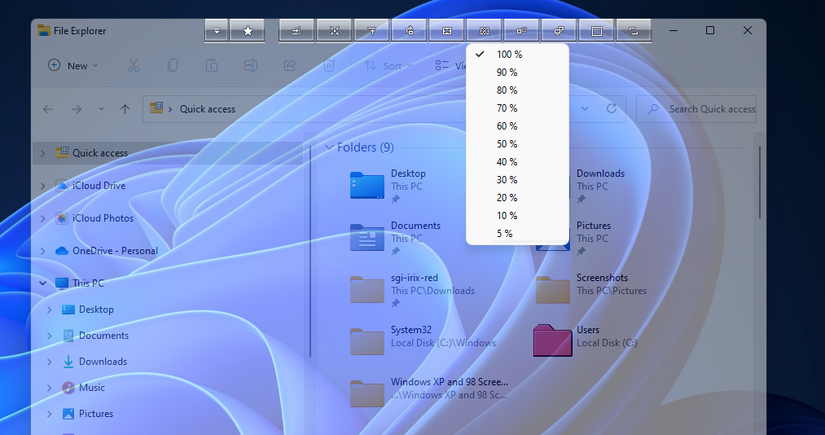Go up one folder level
825x435 pixels.
tap(125, 109)
